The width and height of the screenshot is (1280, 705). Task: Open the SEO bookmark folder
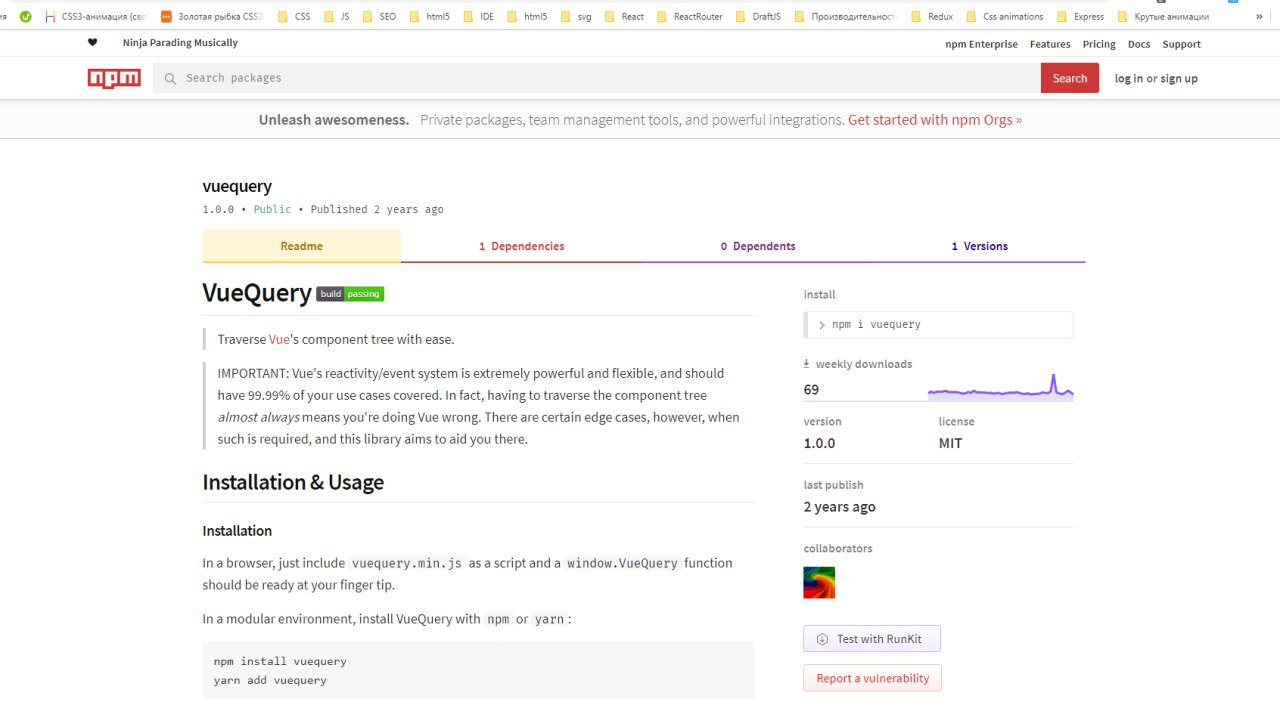coord(379,16)
